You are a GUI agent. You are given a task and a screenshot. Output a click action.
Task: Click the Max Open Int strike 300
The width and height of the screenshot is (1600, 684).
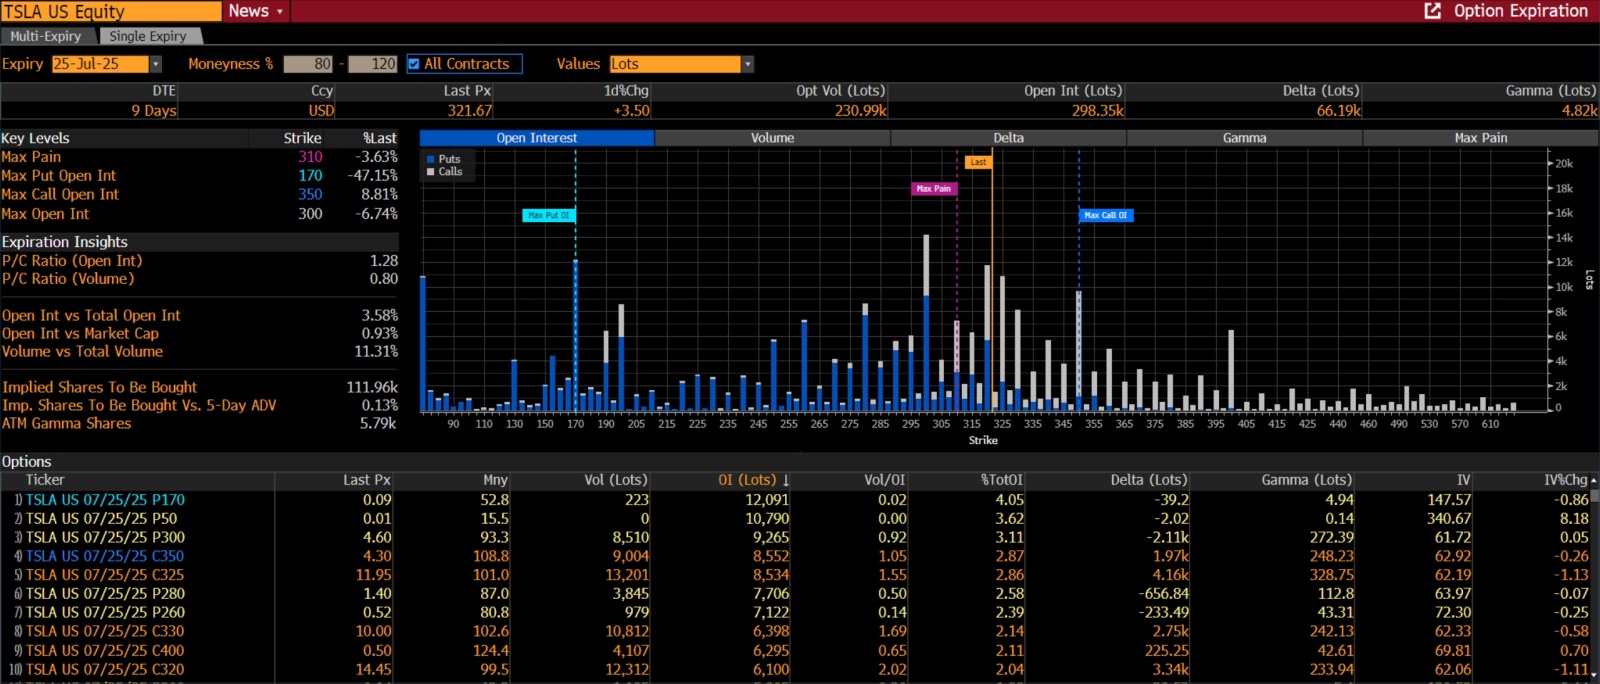coord(310,214)
